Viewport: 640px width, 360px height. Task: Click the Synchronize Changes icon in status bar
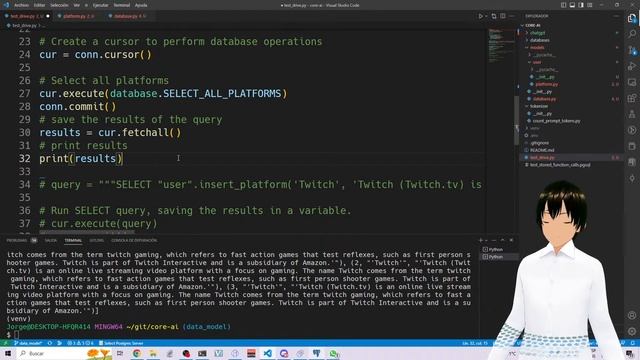pos(50,343)
